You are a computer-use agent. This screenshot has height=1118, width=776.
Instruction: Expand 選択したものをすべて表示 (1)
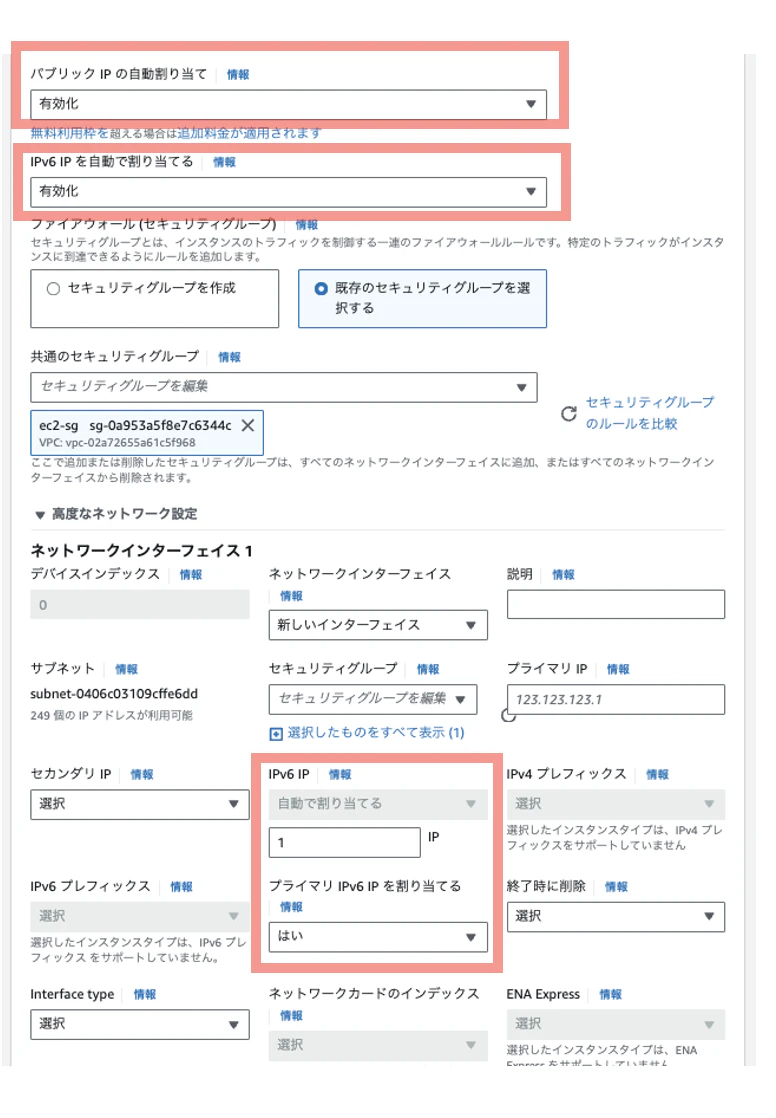coord(367,733)
